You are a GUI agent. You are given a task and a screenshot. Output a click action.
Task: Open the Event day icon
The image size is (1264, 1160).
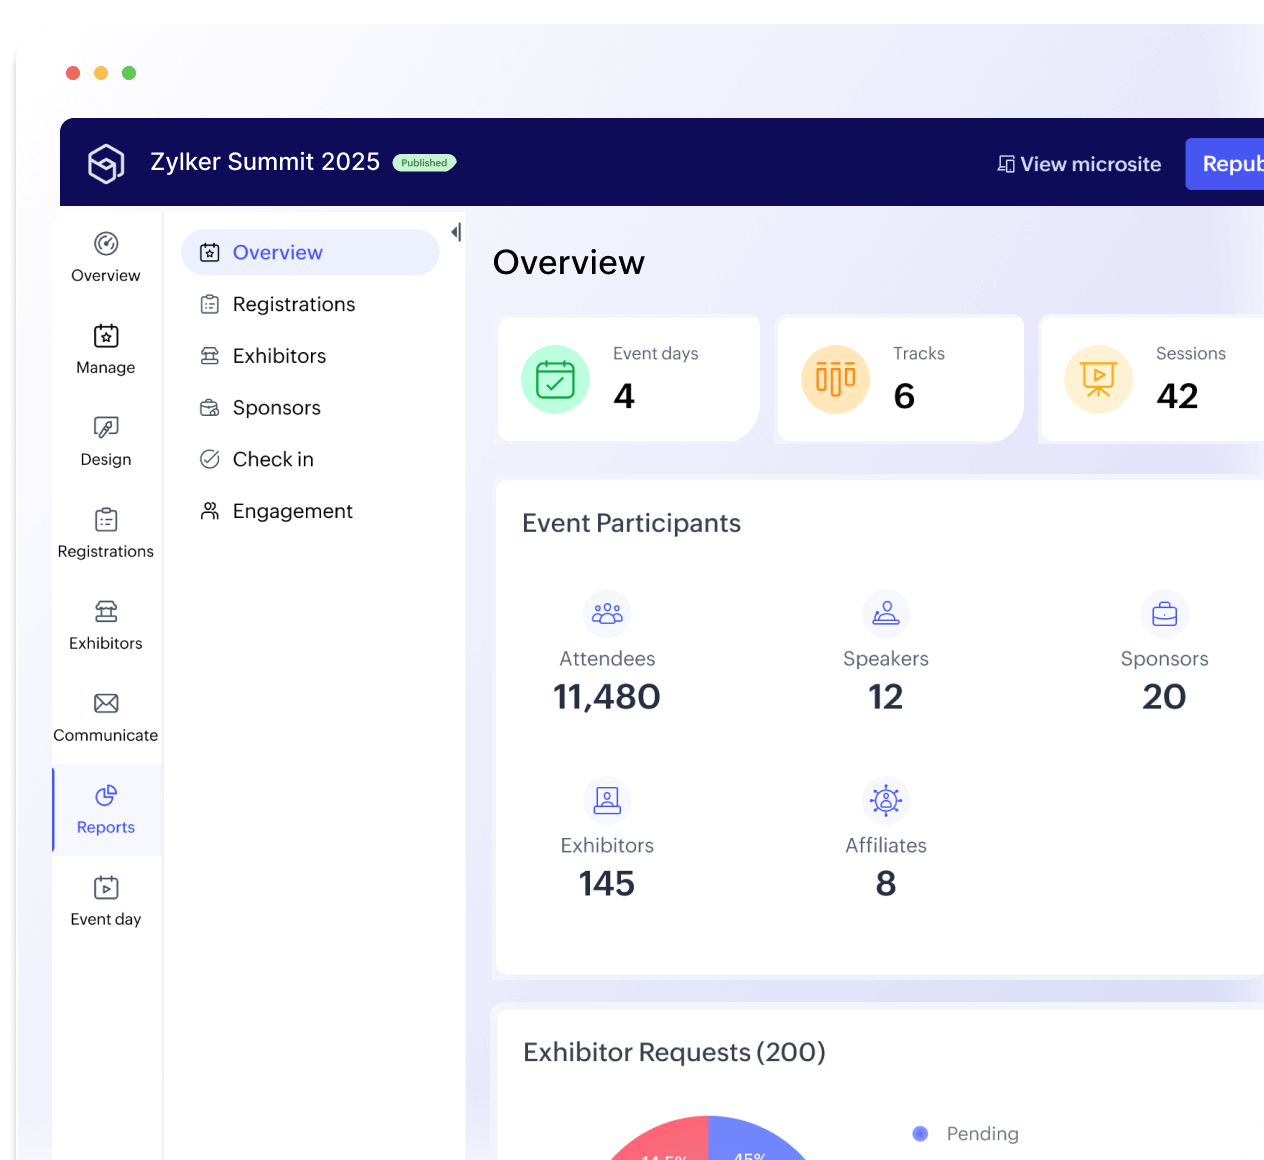[106, 888]
